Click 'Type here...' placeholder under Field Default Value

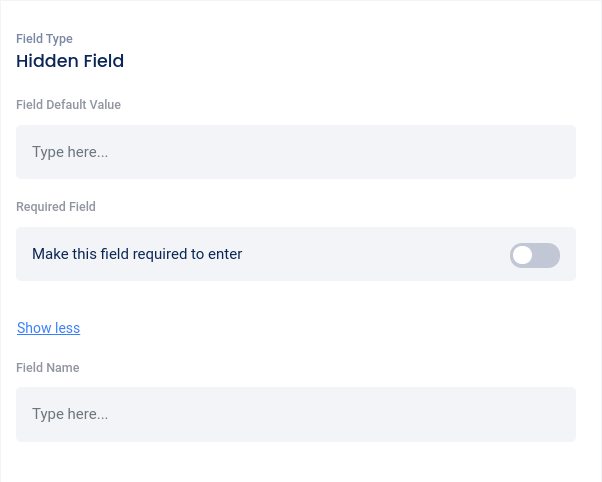pyautogui.click(x=70, y=152)
